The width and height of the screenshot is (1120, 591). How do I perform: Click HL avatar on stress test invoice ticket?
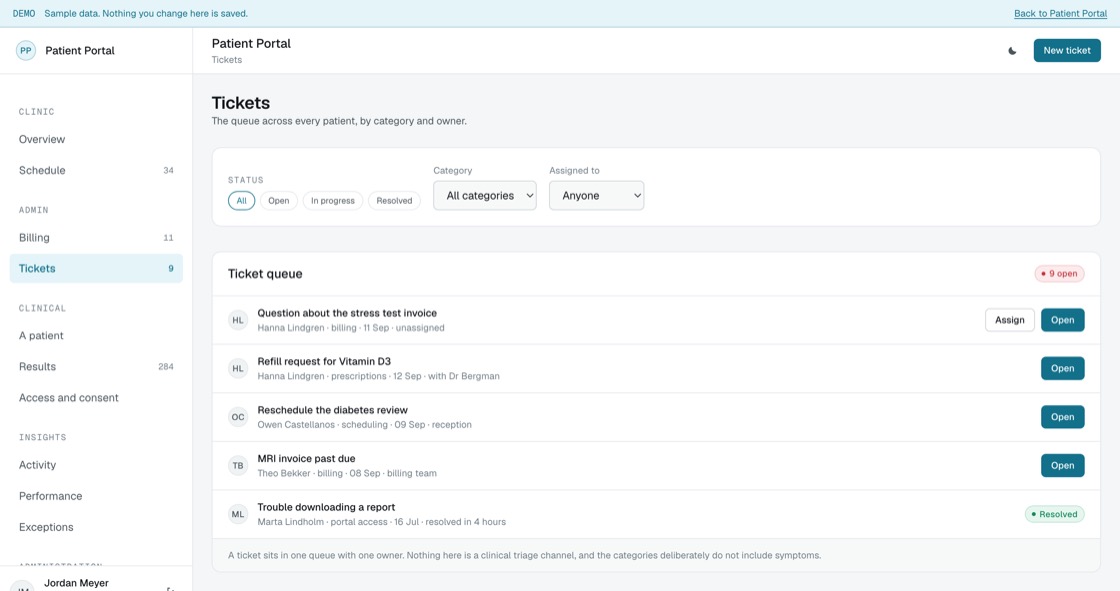pos(238,320)
